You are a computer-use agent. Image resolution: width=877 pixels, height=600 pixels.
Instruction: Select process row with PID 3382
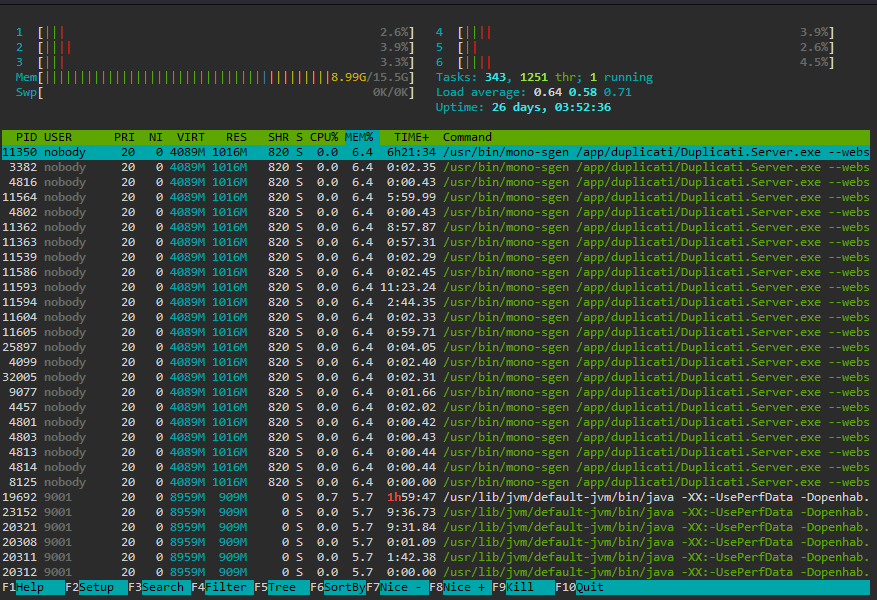click(x=436, y=167)
